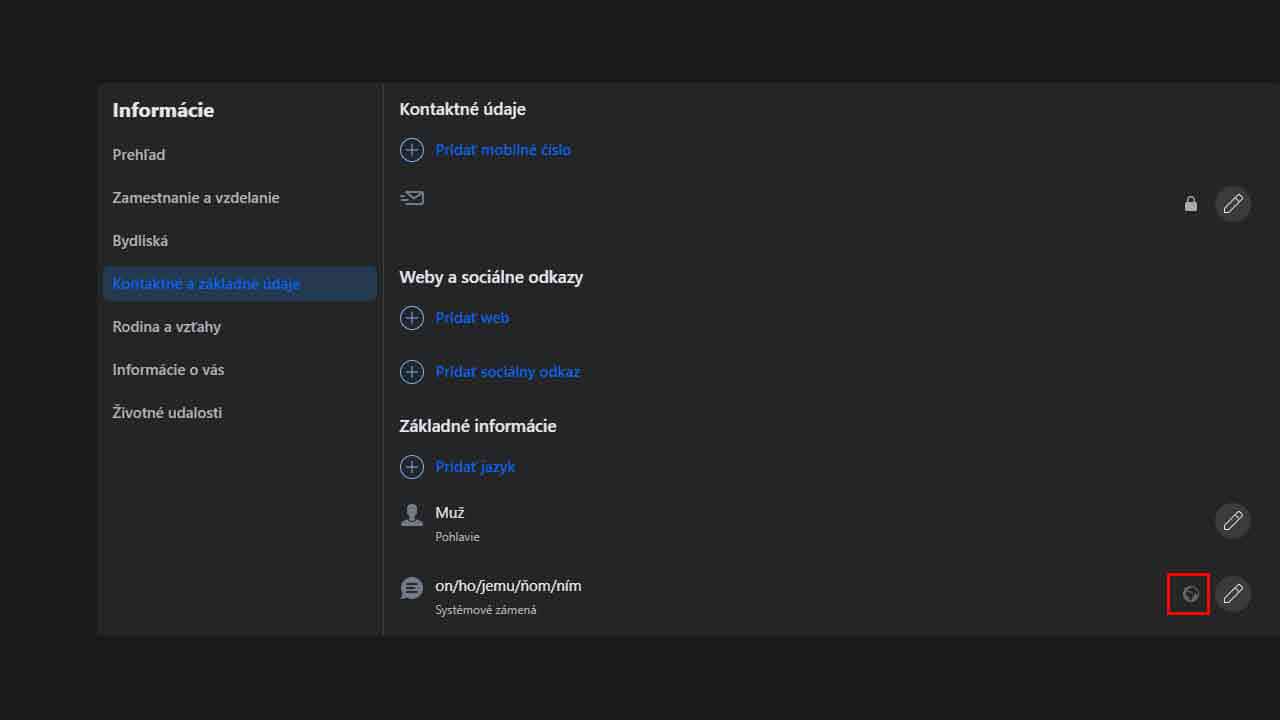Go to the Bydliská section
This screenshot has height=720, width=1280.
point(140,241)
